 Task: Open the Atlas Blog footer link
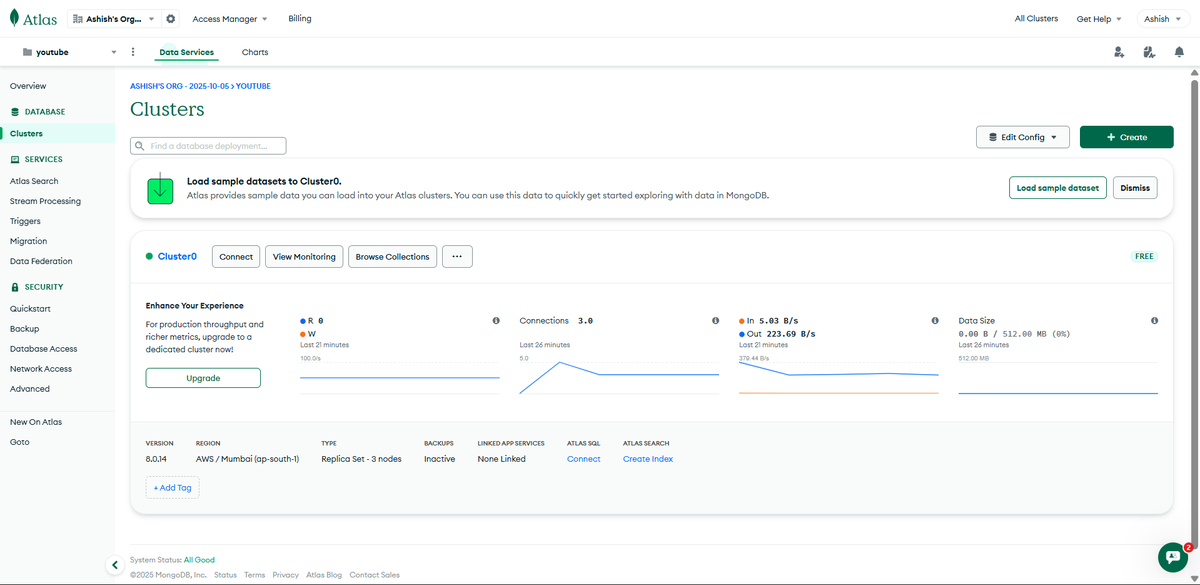pyautogui.click(x=324, y=575)
